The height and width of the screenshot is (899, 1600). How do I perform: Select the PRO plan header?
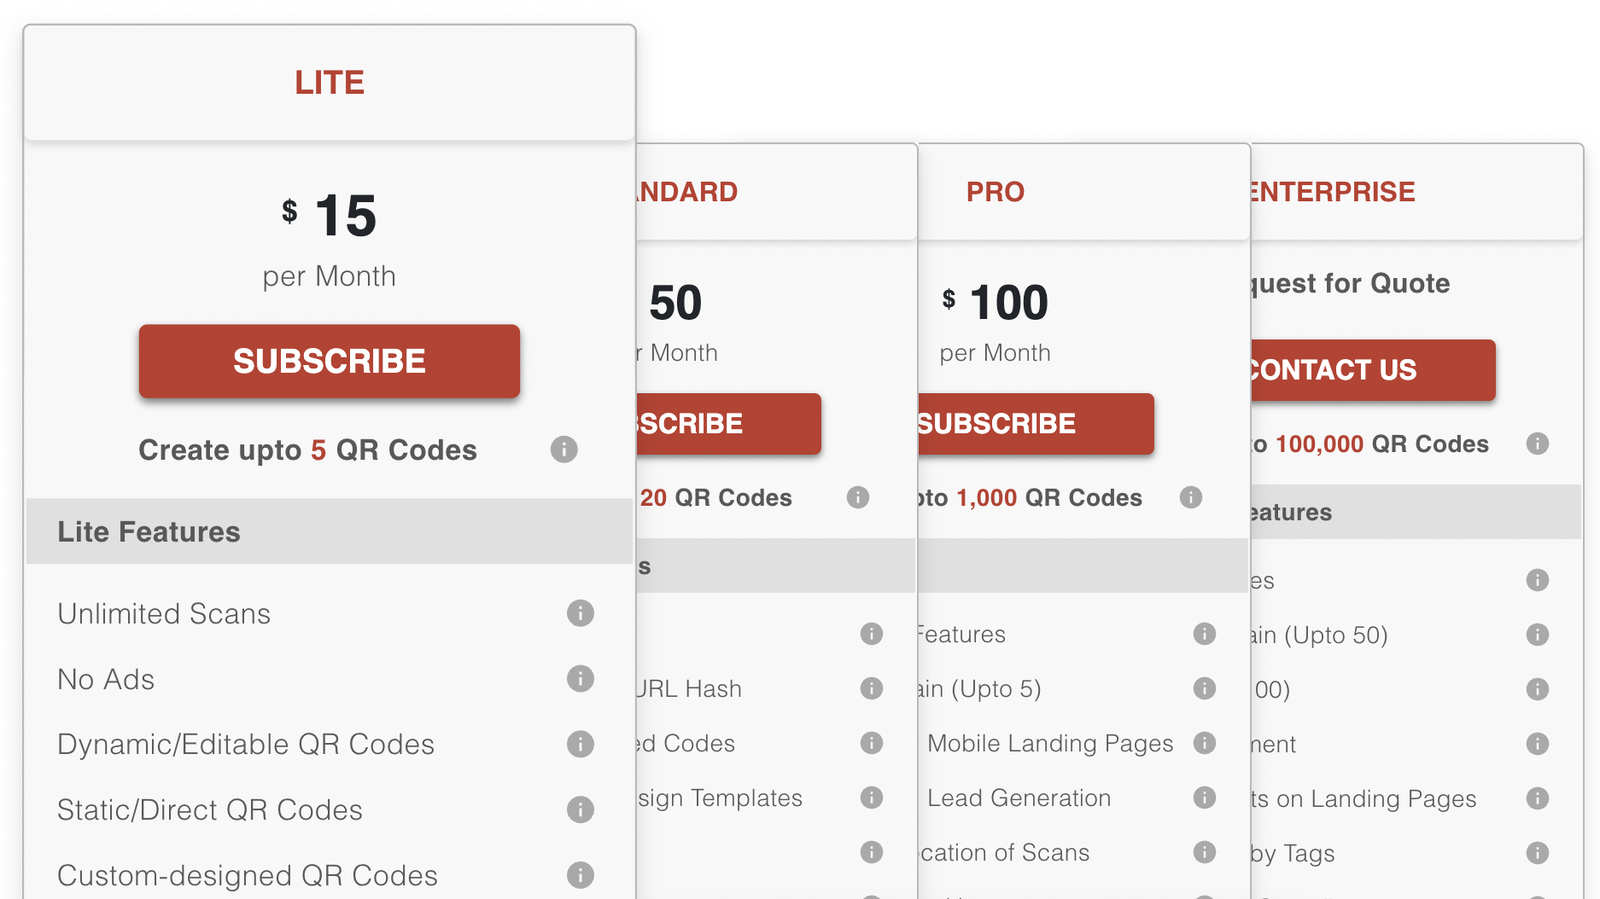point(995,191)
